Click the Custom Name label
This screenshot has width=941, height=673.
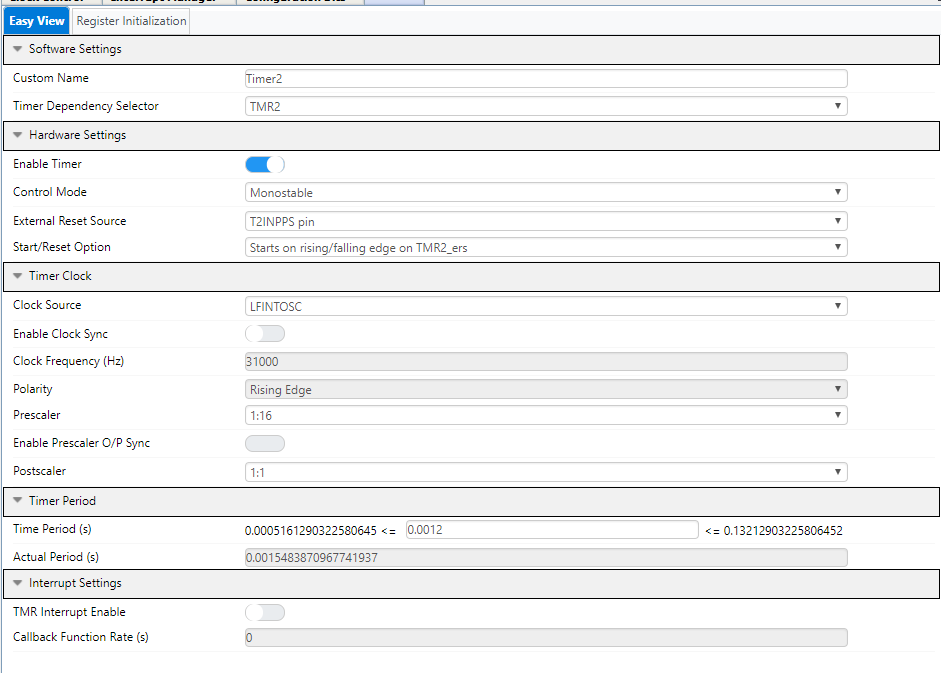pos(51,78)
